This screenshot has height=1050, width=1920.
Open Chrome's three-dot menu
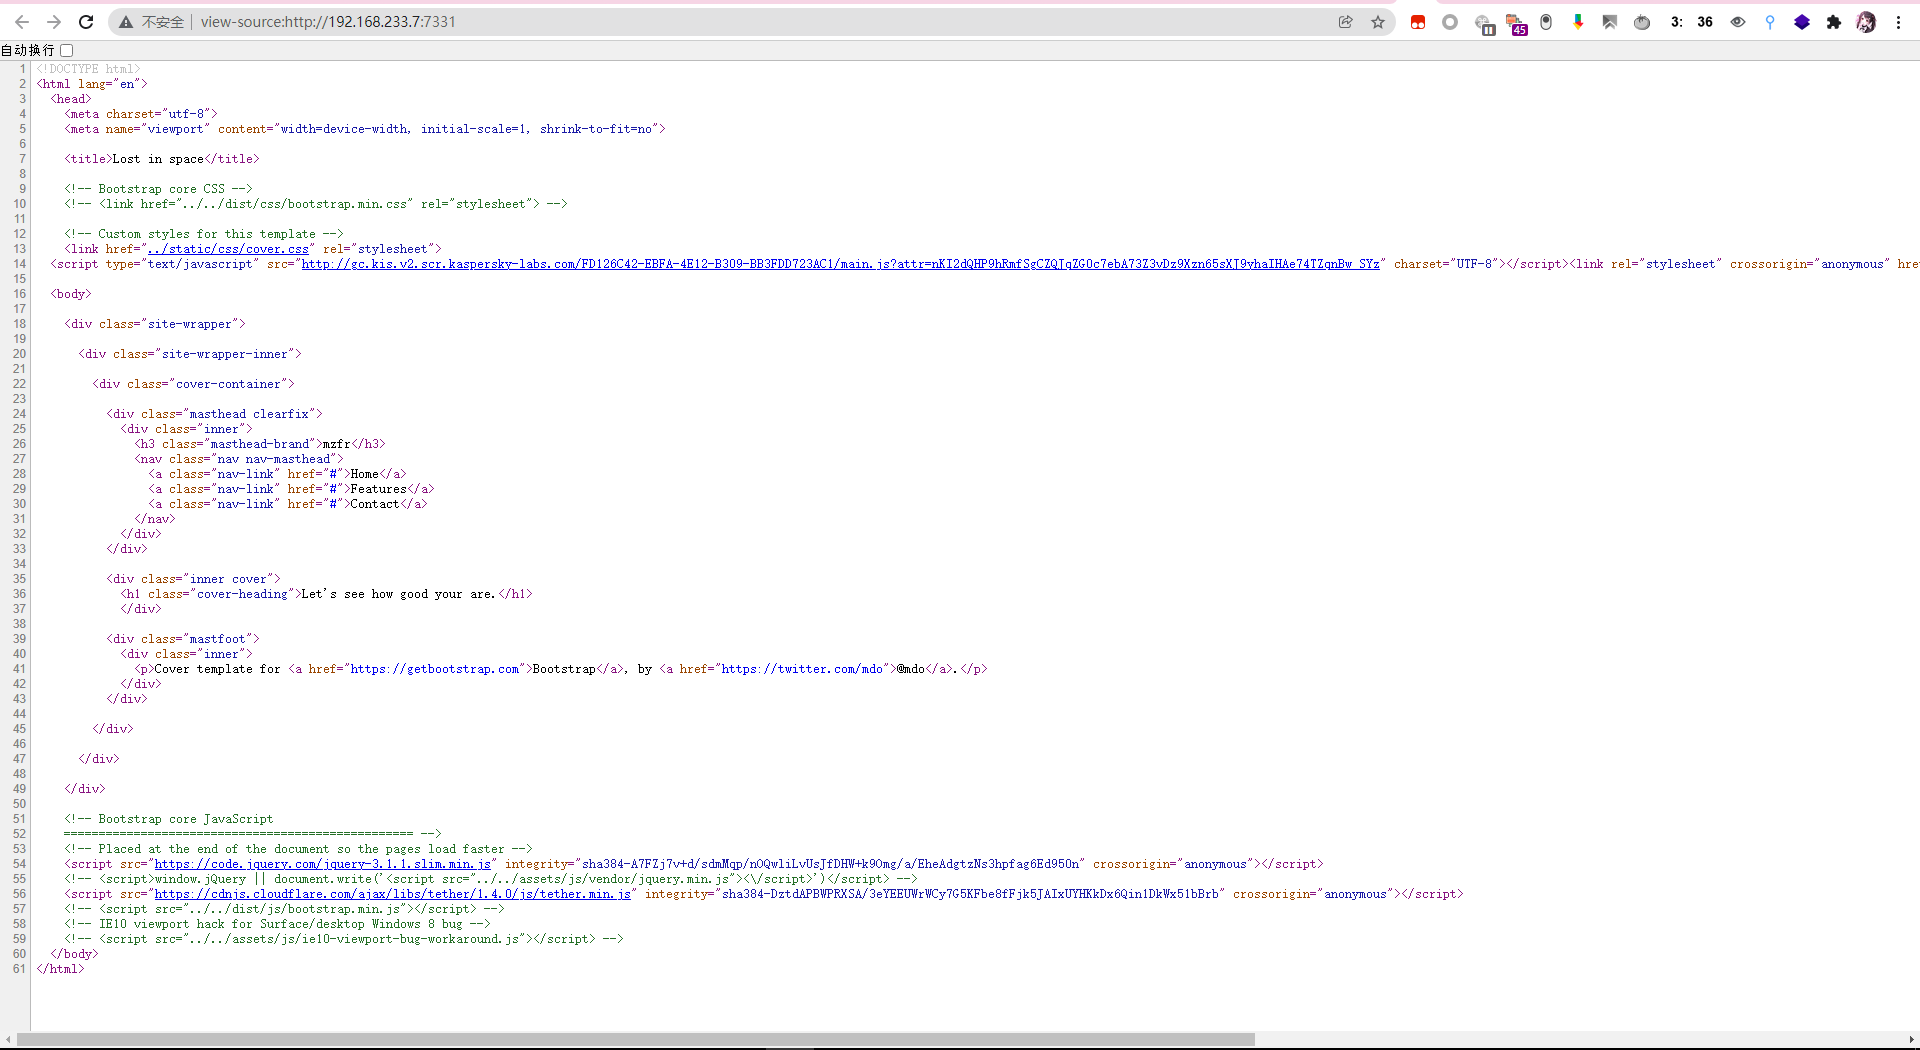1898,22
